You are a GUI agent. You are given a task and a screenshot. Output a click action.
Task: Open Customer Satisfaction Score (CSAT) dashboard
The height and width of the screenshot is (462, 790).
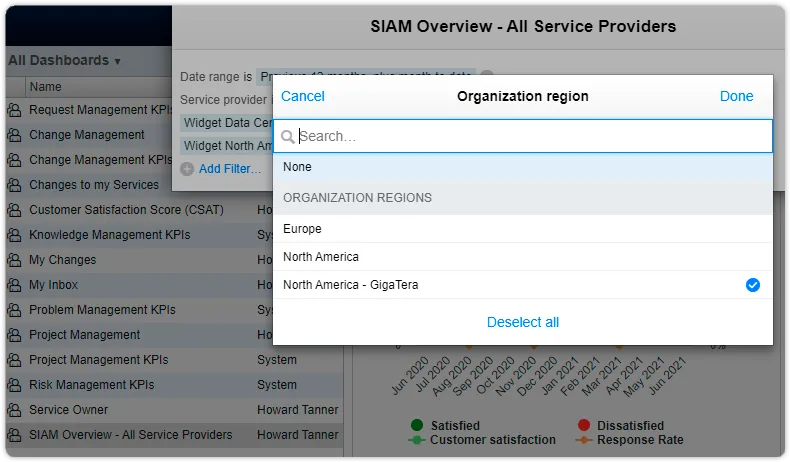point(126,210)
